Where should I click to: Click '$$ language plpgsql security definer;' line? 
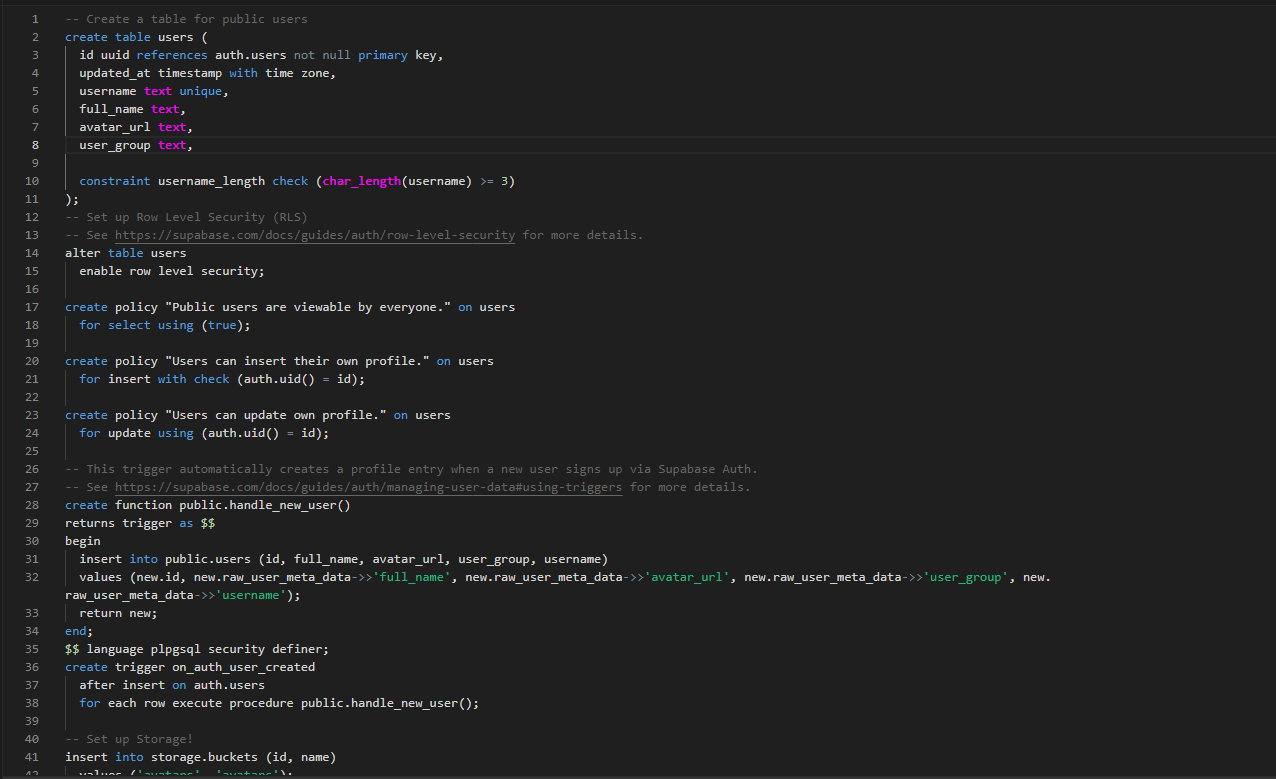click(197, 649)
